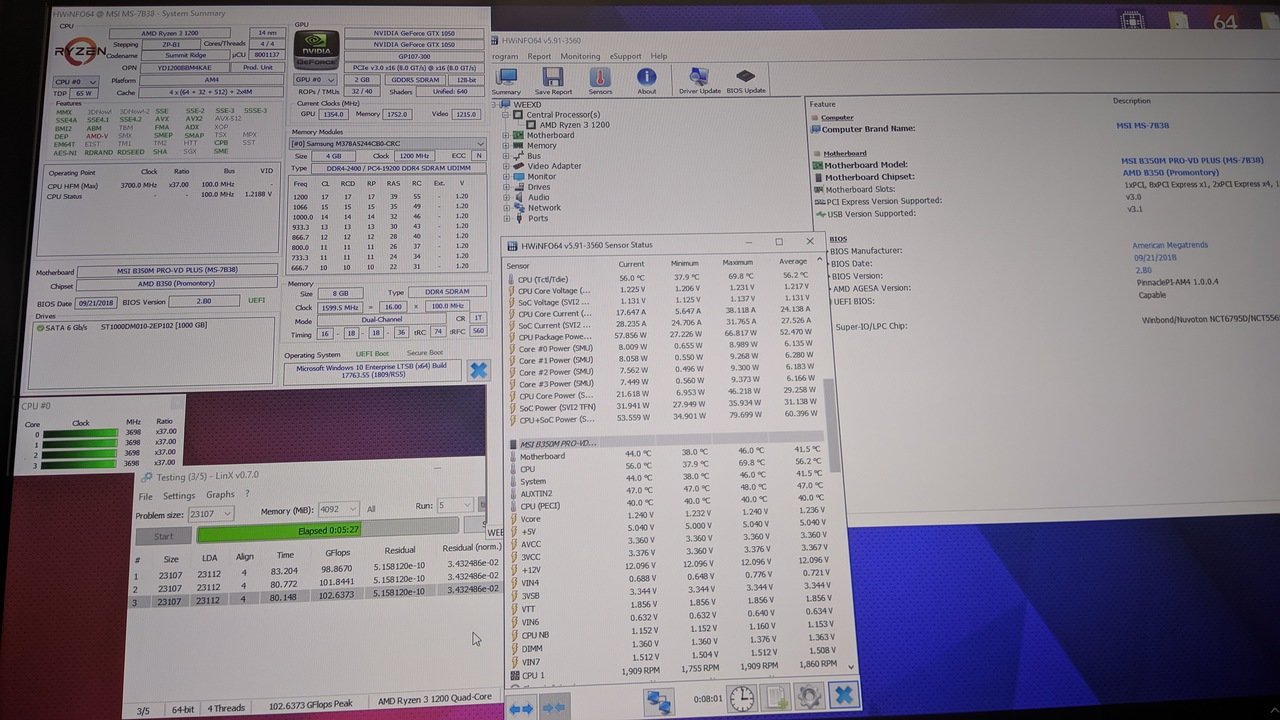This screenshot has height=720, width=1280.
Task: Click the WEEXD computer icon in the tree
Action: coord(506,104)
